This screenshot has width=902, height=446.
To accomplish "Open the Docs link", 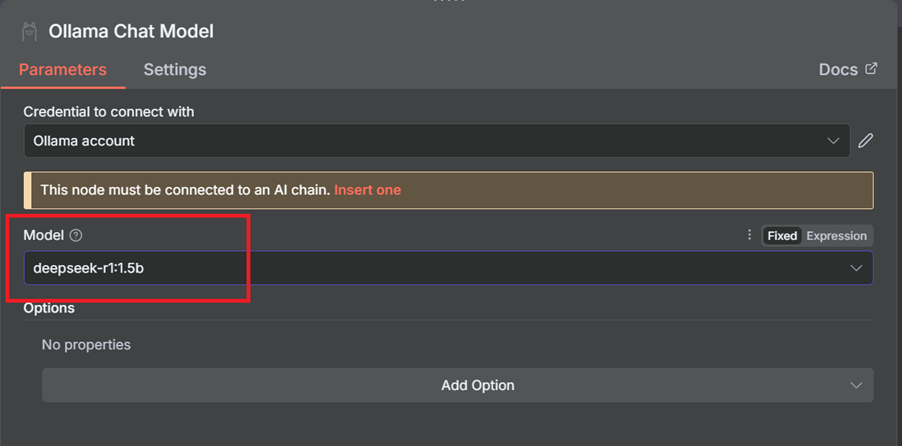I will click(838, 70).
